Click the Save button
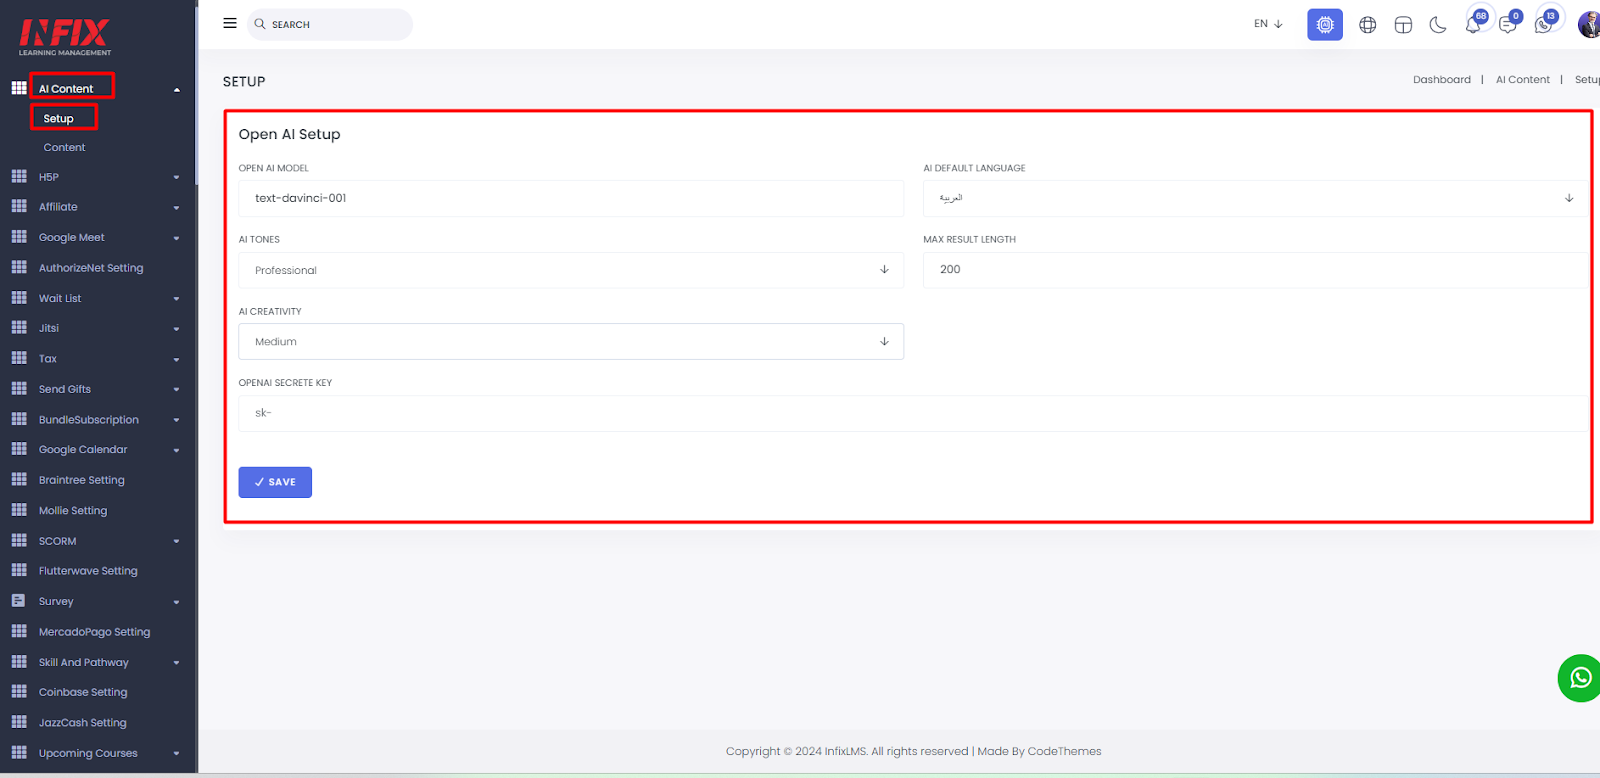Image resolution: width=1600 pixels, height=778 pixels. coord(275,482)
